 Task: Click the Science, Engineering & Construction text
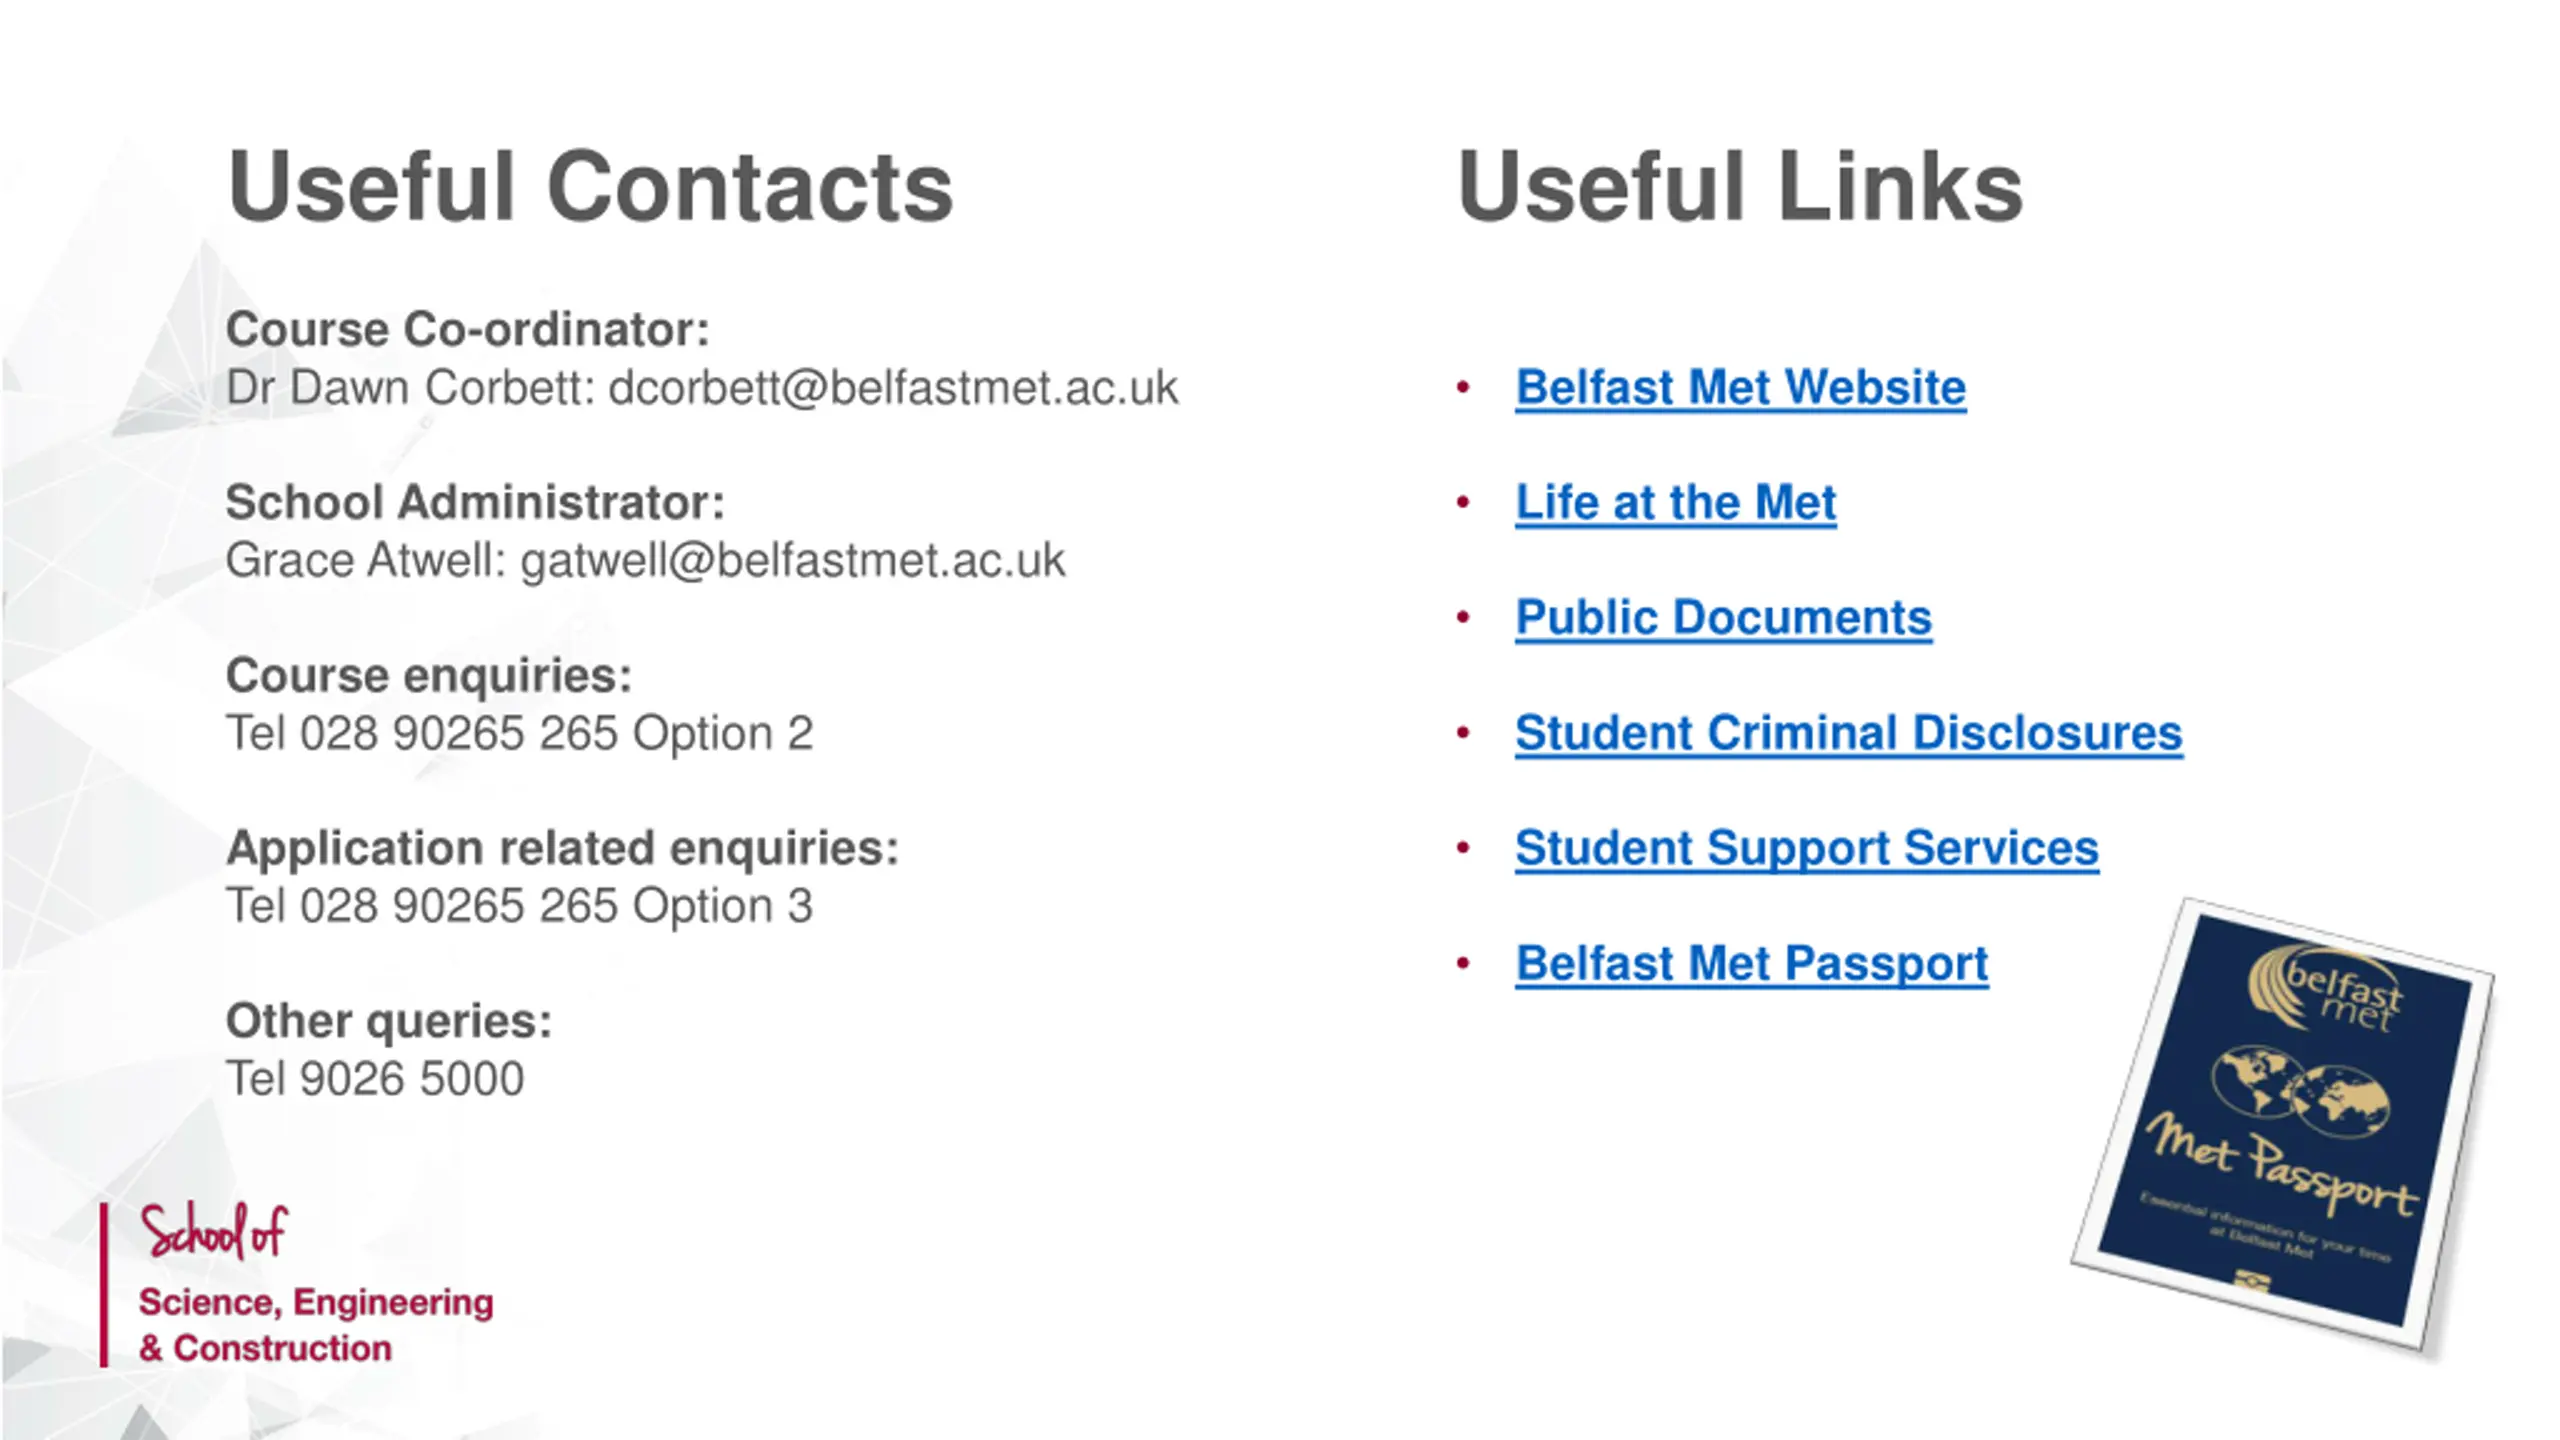point(316,1325)
